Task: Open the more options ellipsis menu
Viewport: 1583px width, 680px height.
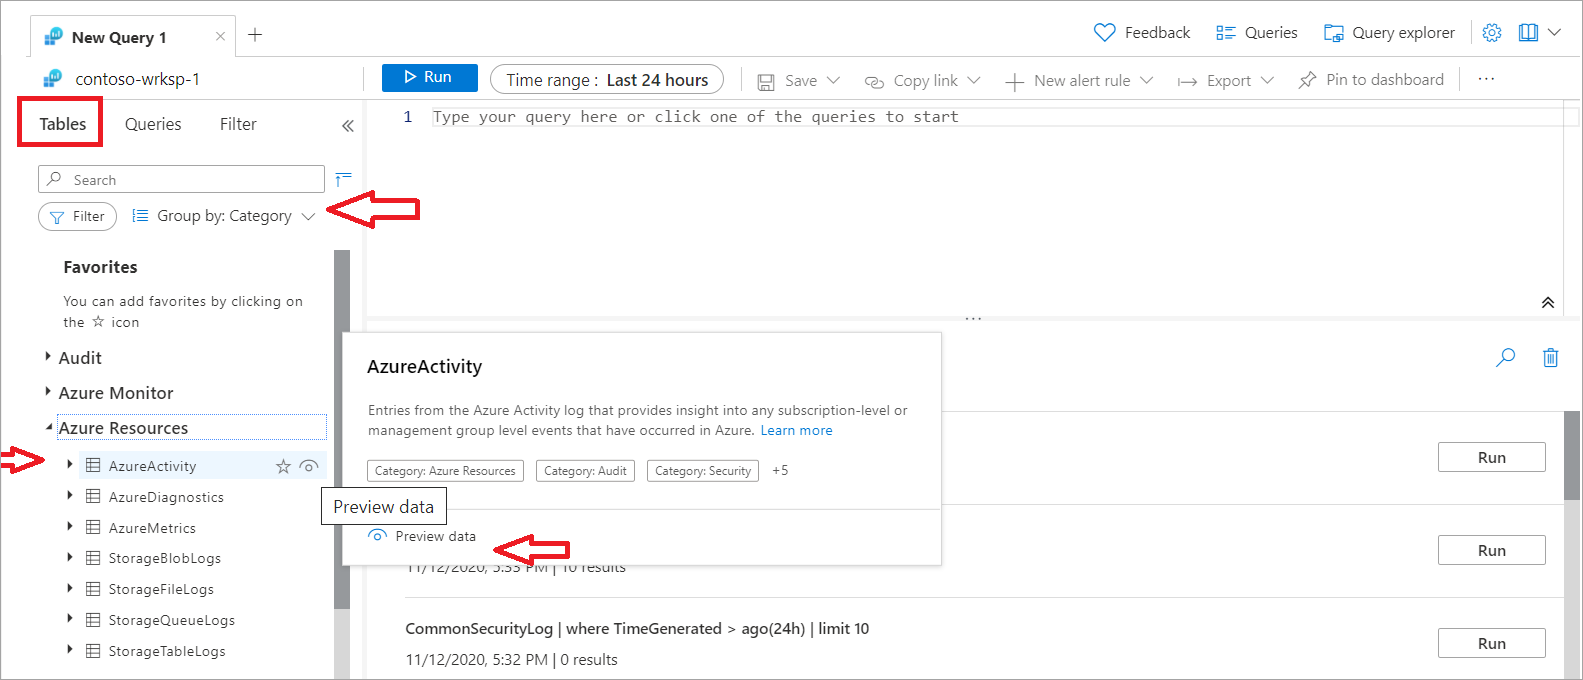Action: click(x=1486, y=79)
